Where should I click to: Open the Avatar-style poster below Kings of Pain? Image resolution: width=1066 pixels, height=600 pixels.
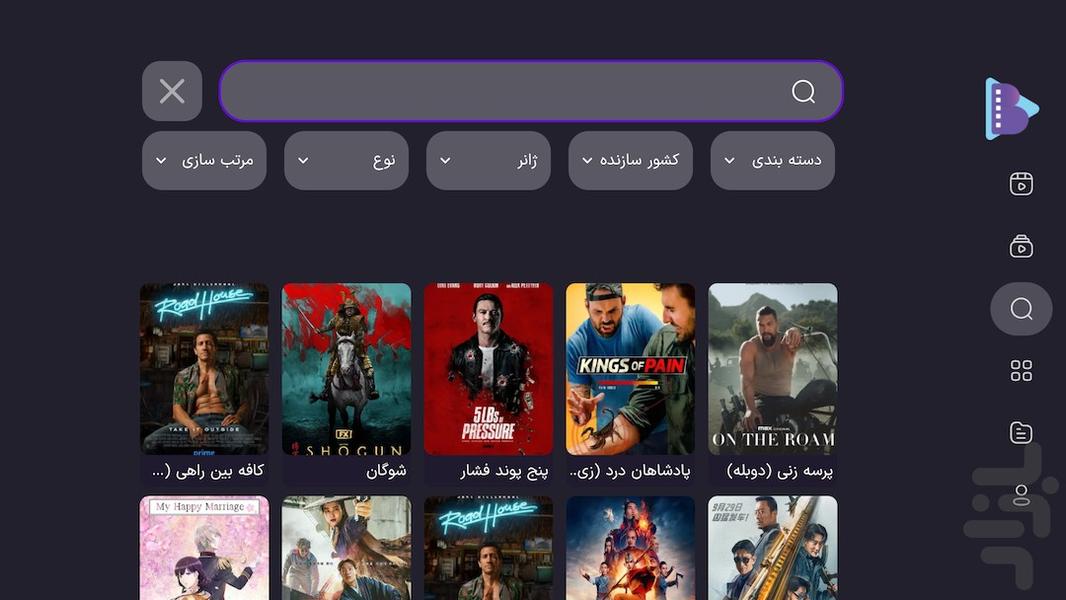[x=631, y=548]
